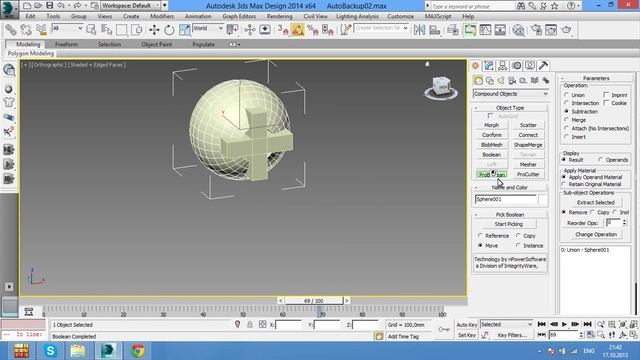The height and width of the screenshot is (360, 640).
Task: Activate Select and Move tool
Action: (154, 29)
